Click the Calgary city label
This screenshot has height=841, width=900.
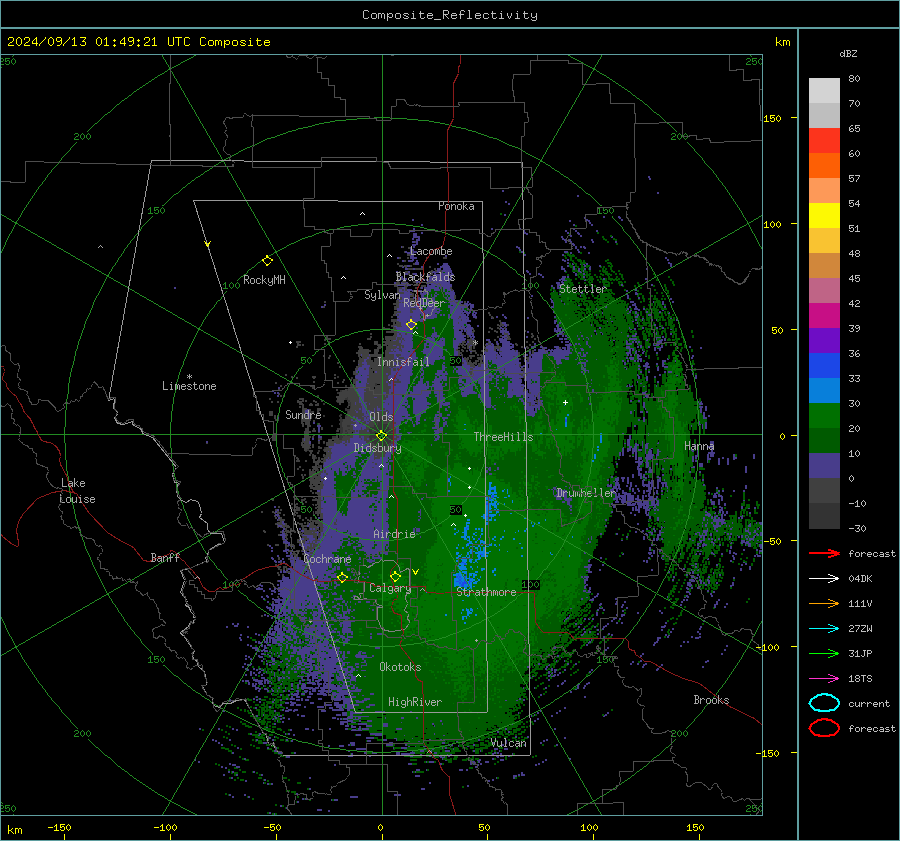pos(390,588)
